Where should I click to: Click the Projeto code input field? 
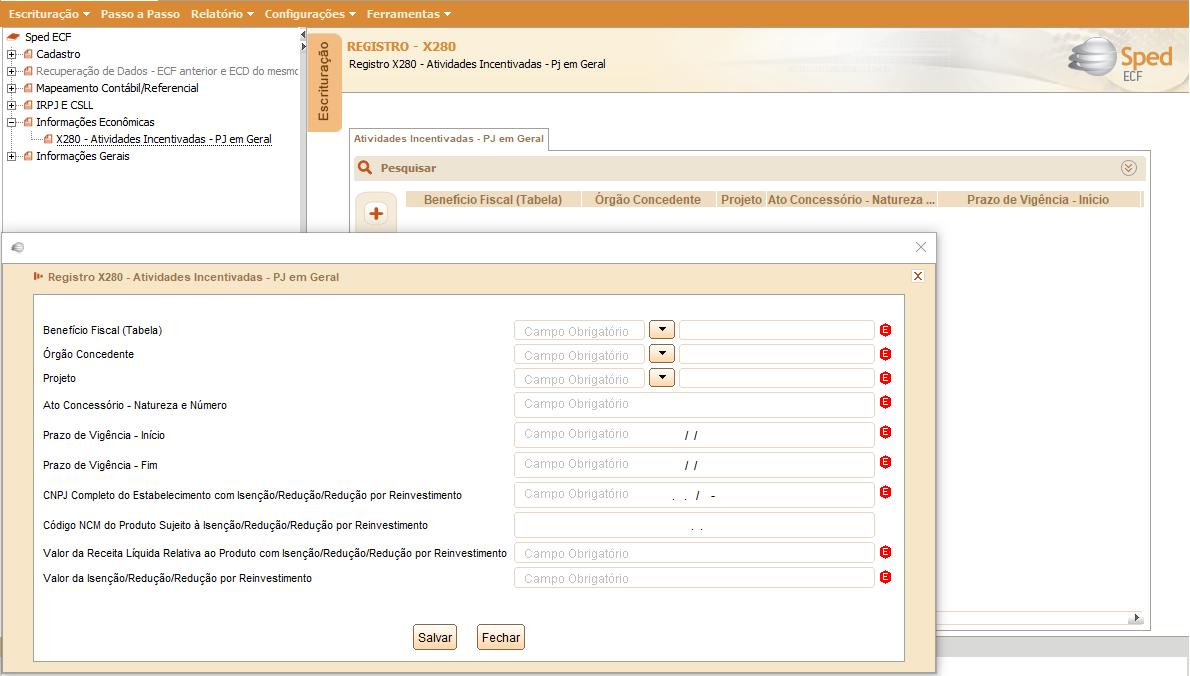coord(579,379)
